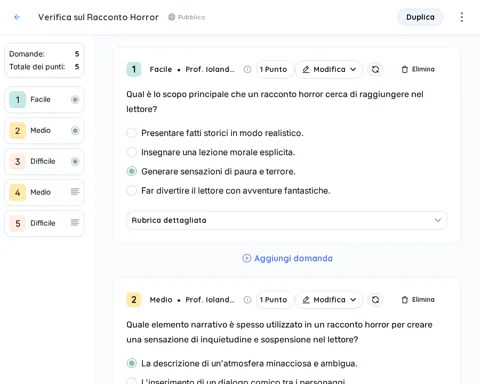This screenshot has height=384, width=480.
Task: Click the number 2 badge in question 2 header
Action: tap(134, 300)
